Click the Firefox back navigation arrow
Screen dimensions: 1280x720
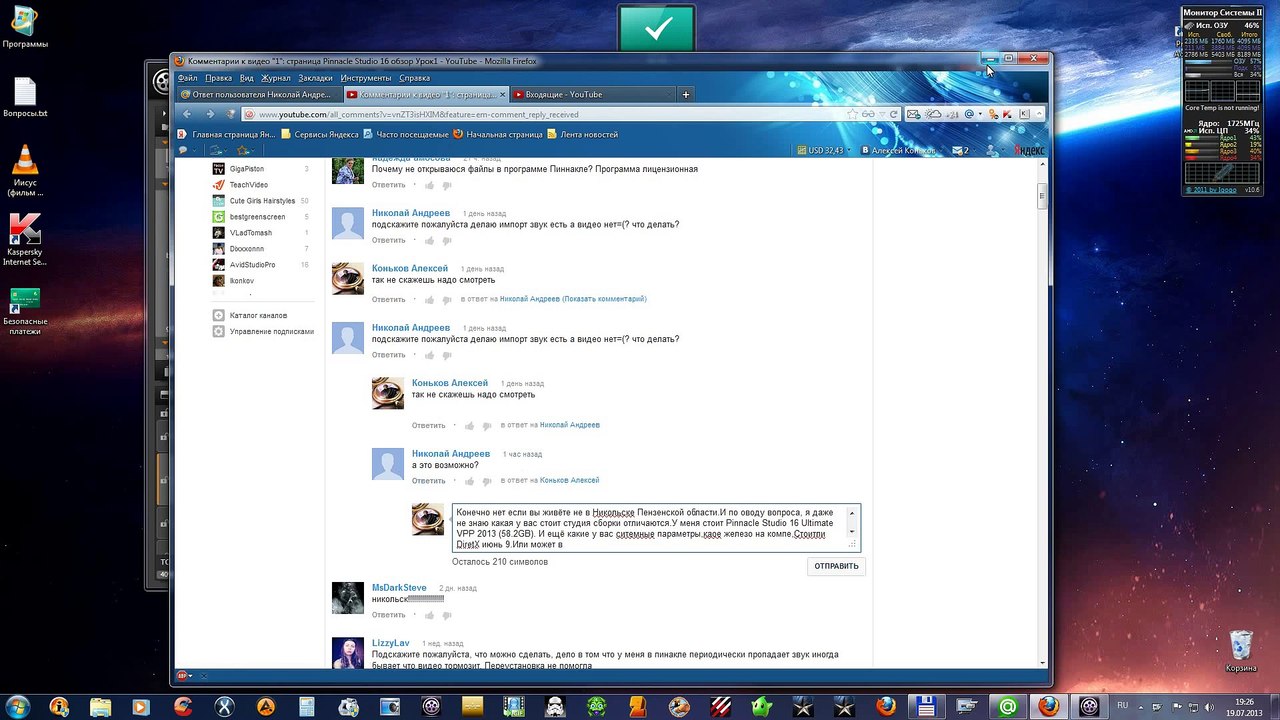click(187, 114)
